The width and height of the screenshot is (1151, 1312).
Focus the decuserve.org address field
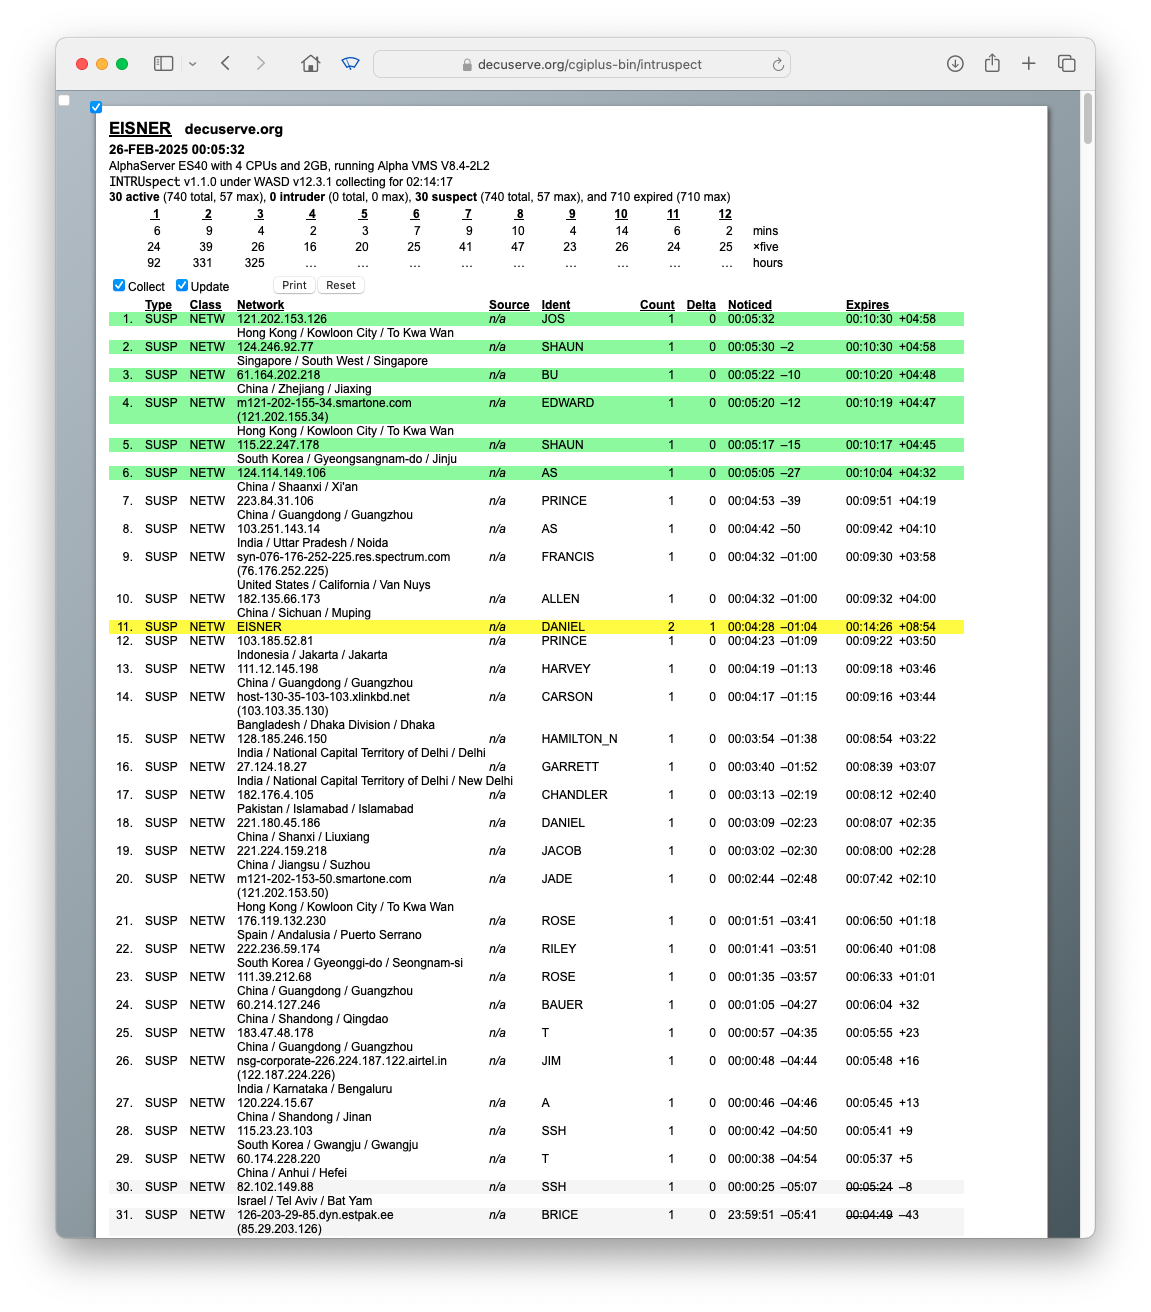click(x=582, y=64)
